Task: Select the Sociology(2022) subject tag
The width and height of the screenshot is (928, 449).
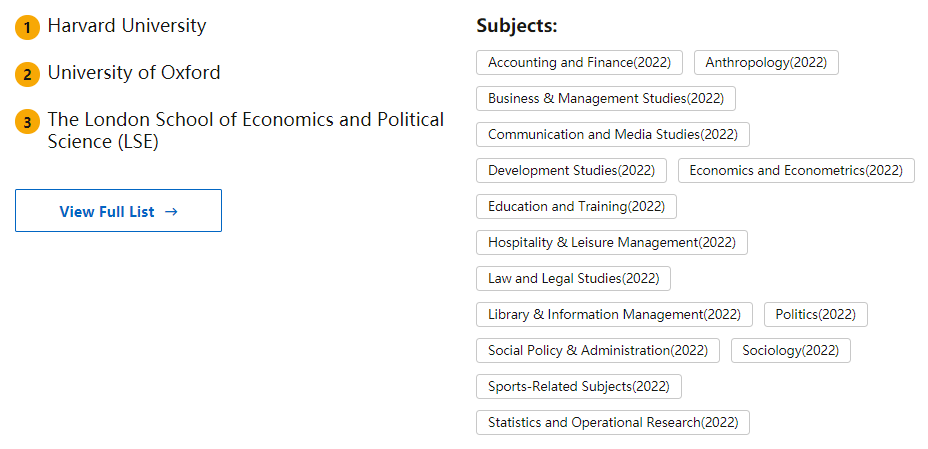Action: point(790,350)
